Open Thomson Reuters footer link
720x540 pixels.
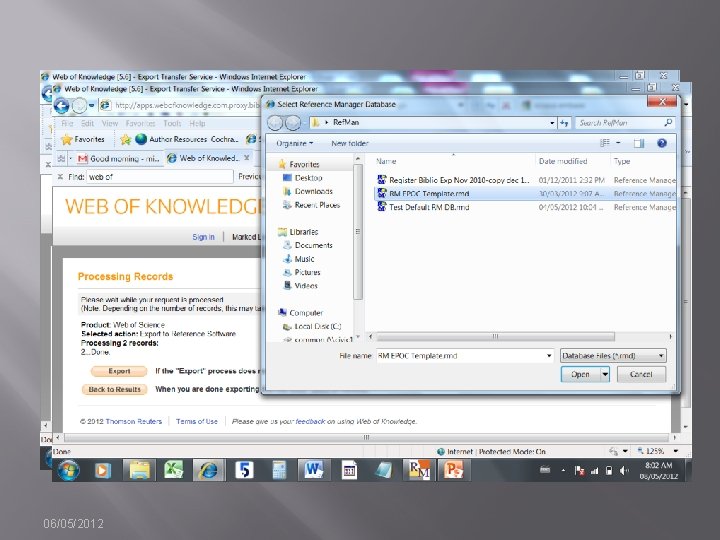click(x=134, y=421)
